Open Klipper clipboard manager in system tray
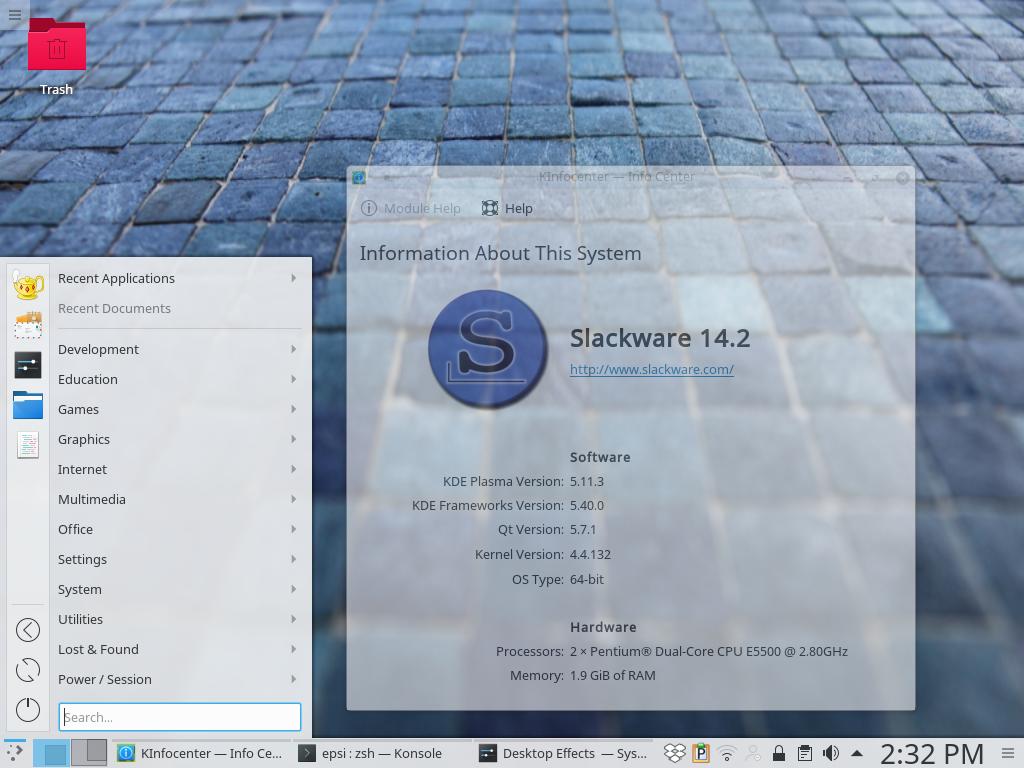 pyautogui.click(x=805, y=753)
